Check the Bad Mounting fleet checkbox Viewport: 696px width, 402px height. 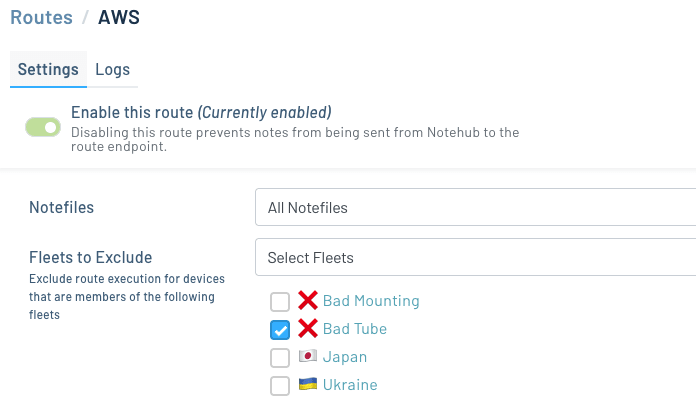coord(280,302)
